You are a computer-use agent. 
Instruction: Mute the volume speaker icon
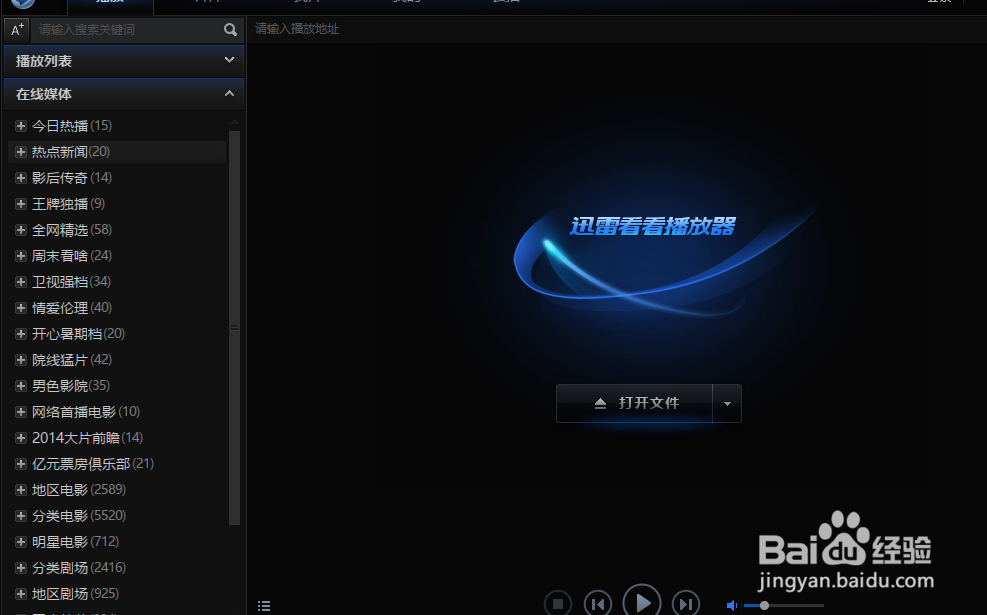pos(732,605)
